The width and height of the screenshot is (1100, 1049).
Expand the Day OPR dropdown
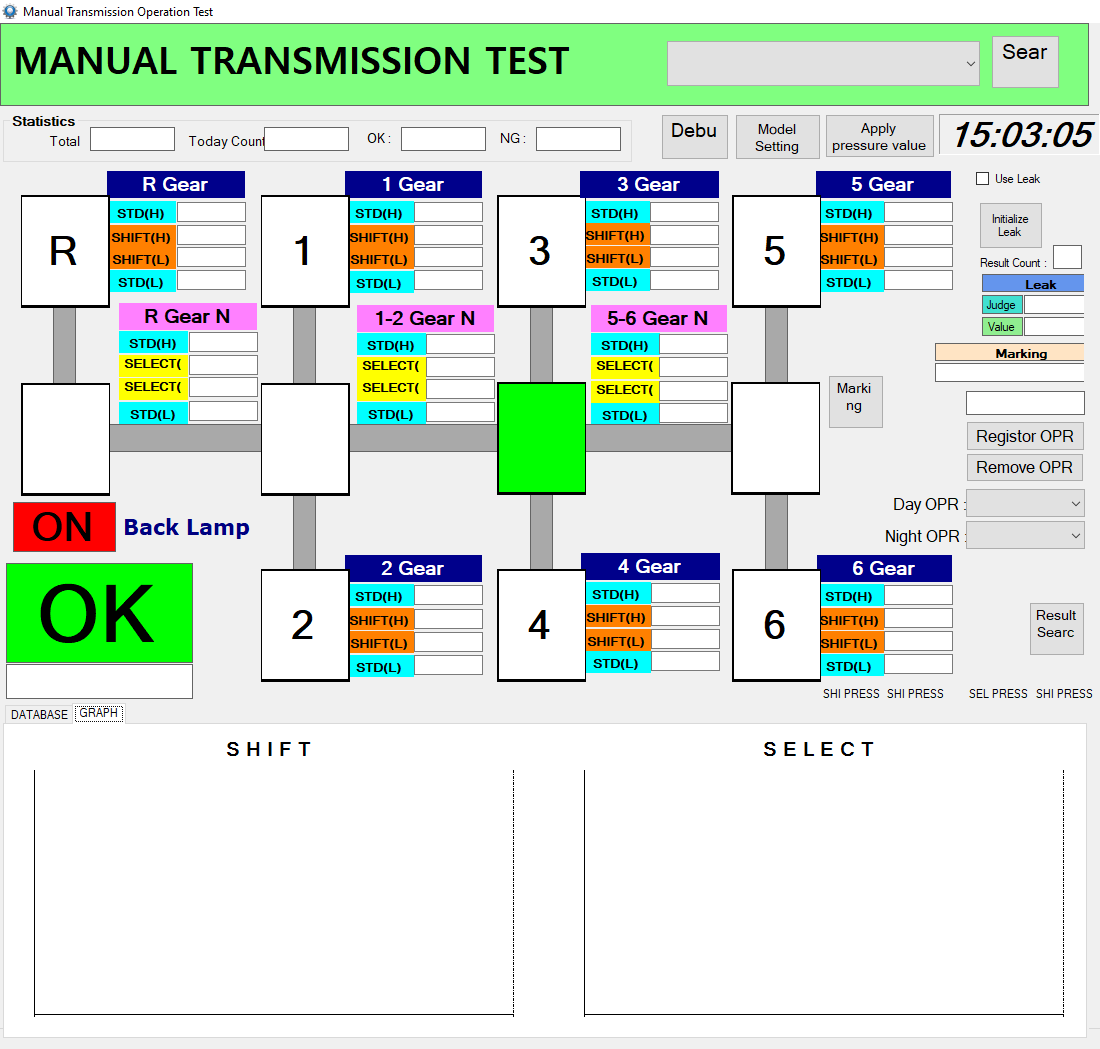(x=1025, y=503)
